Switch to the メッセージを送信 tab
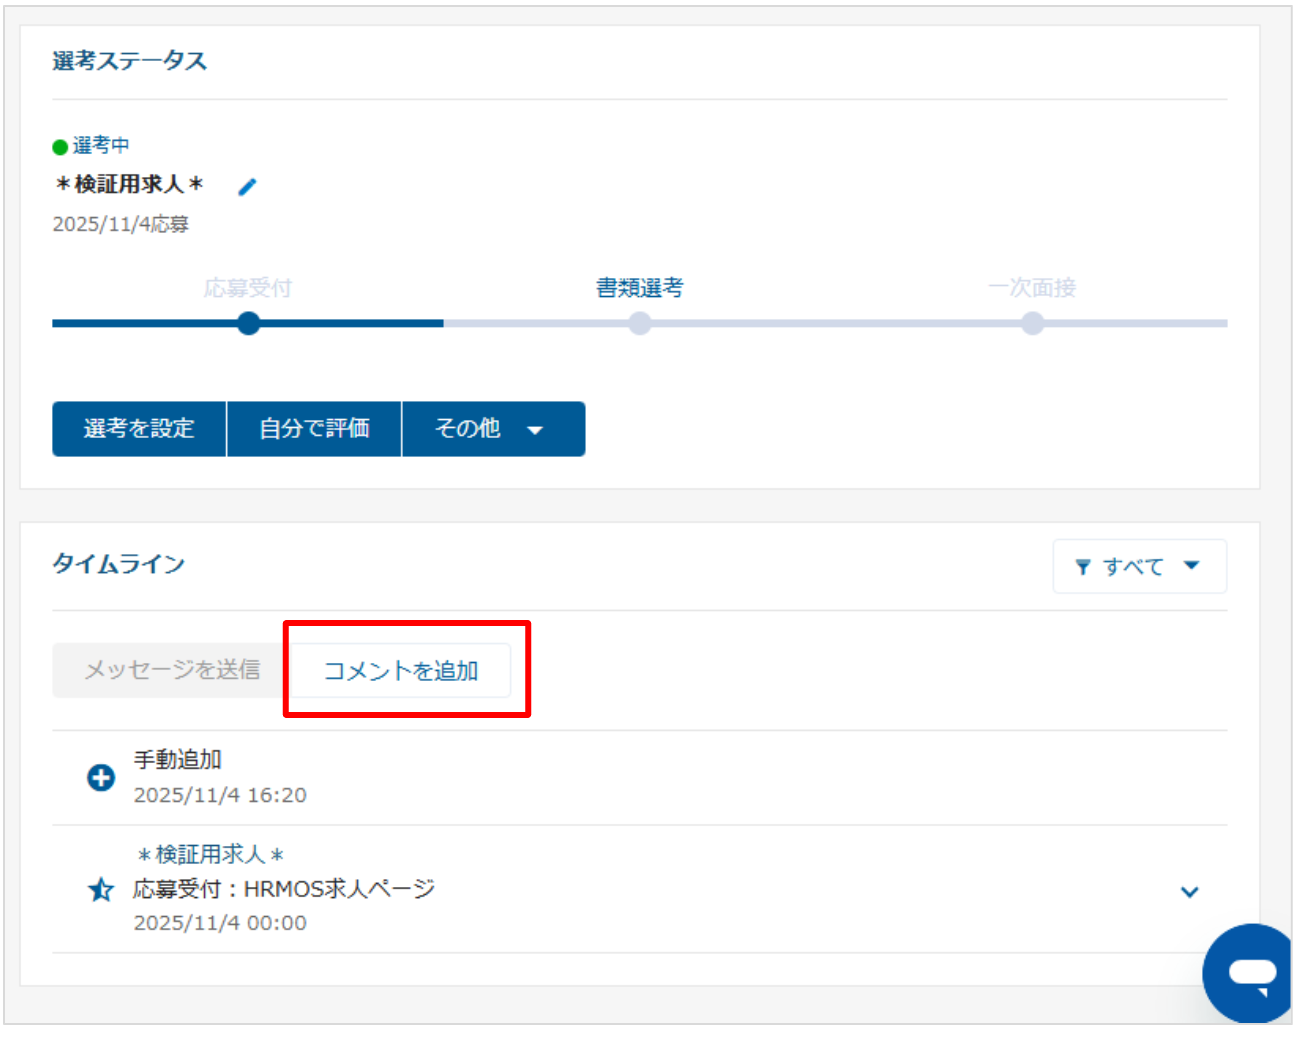This screenshot has width=1303, height=1038. click(x=172, y=670)
